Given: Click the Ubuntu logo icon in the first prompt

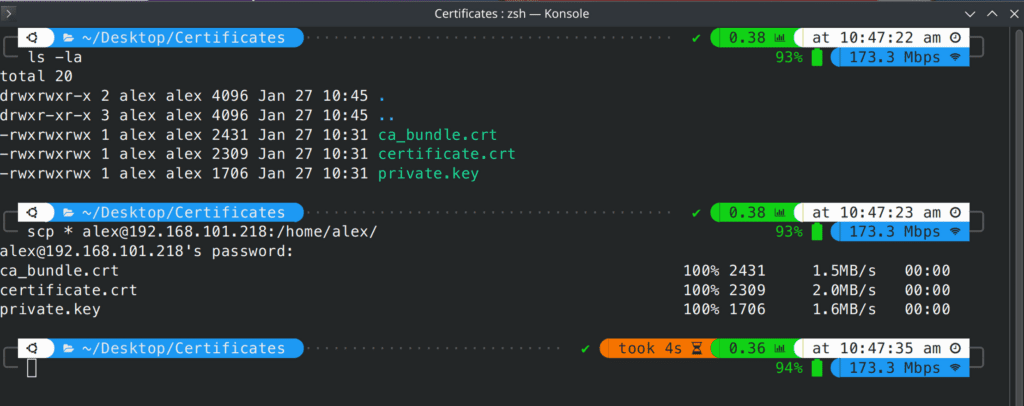Looking at the screenshot, I should 32,38.
